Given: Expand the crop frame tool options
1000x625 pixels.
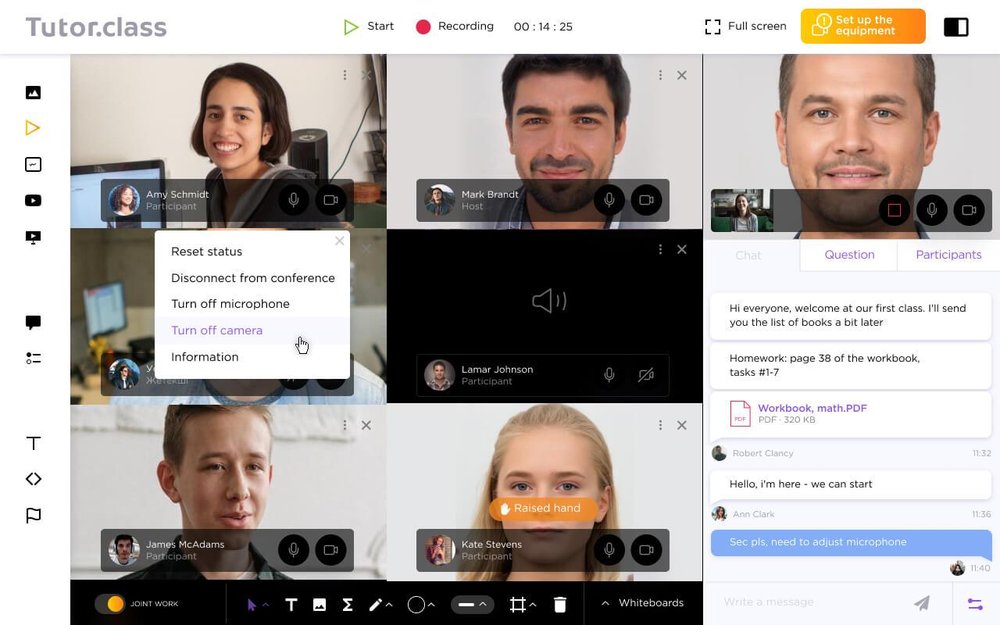Looking at the screenshot, I should [x=533, y=605].
